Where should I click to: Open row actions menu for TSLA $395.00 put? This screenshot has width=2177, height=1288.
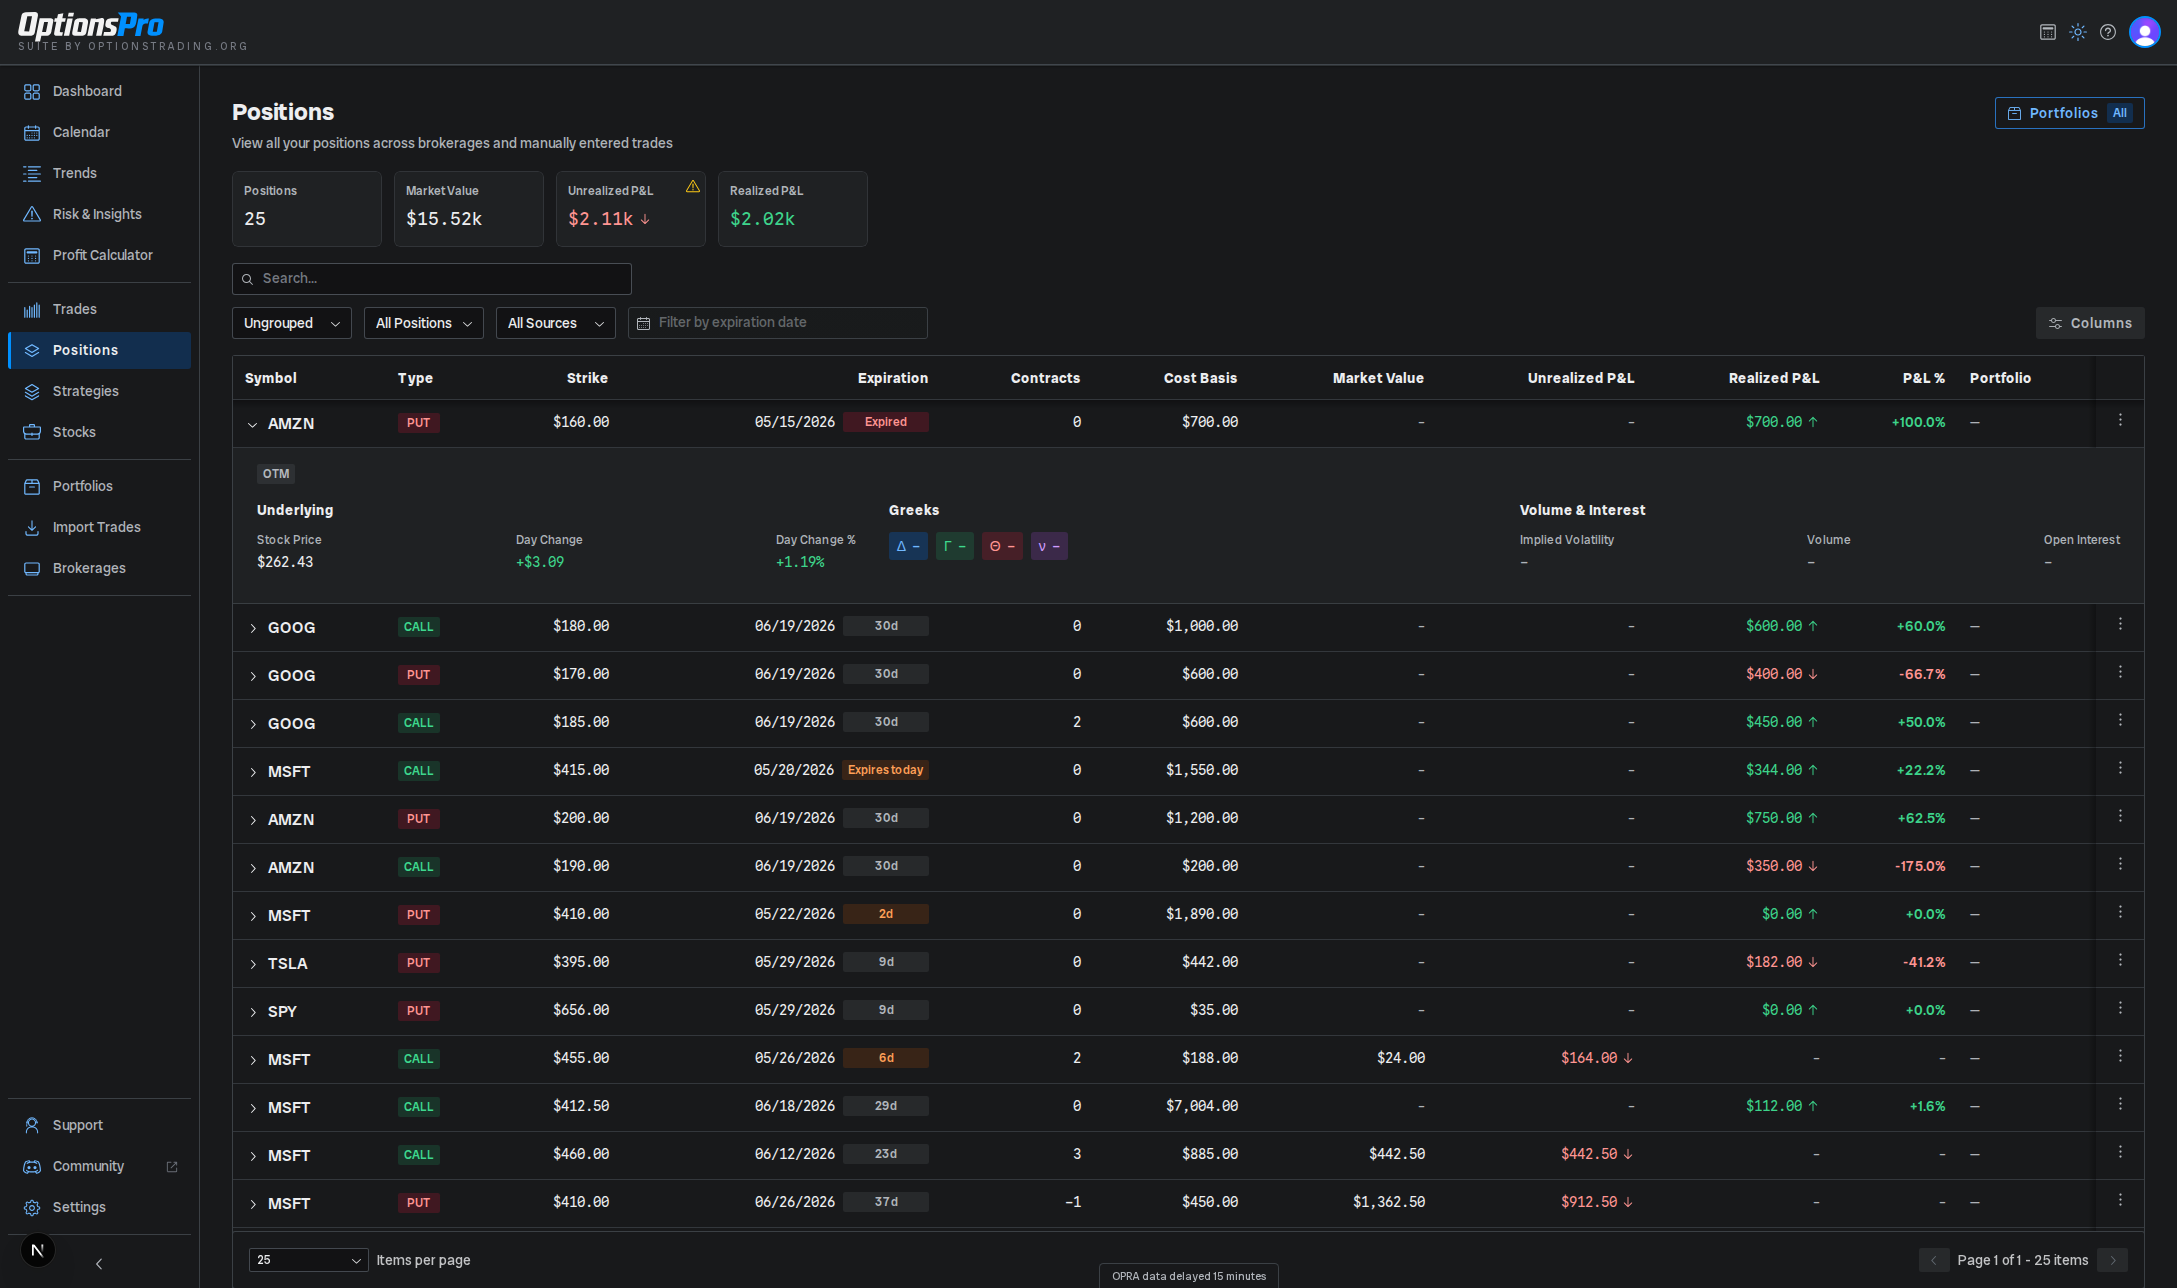(2120, 961)
